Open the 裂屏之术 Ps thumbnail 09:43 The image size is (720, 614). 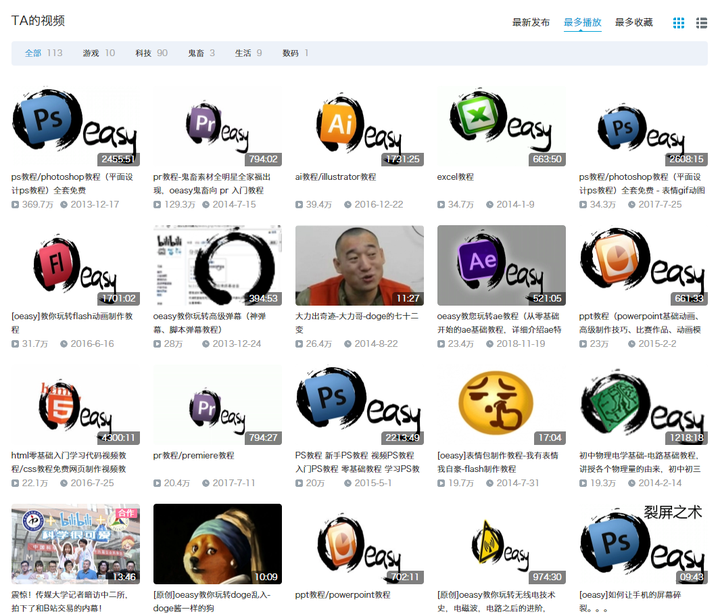click(x=643, y=544)
